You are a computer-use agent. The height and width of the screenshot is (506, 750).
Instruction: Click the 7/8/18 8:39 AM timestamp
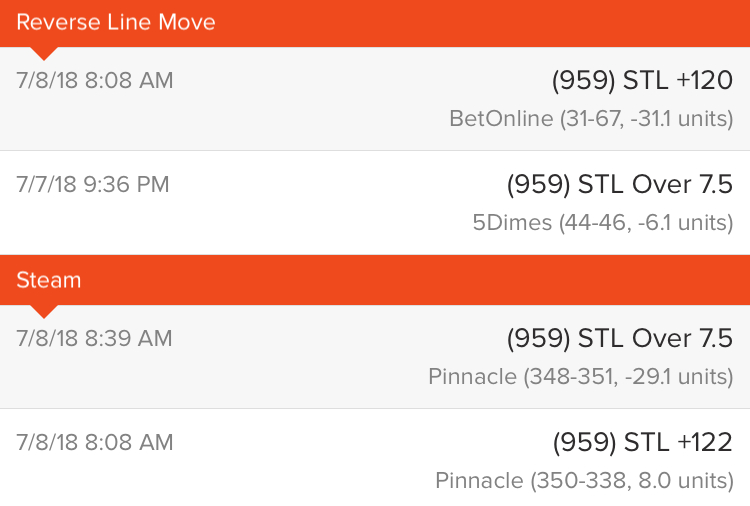pos(94,339)
